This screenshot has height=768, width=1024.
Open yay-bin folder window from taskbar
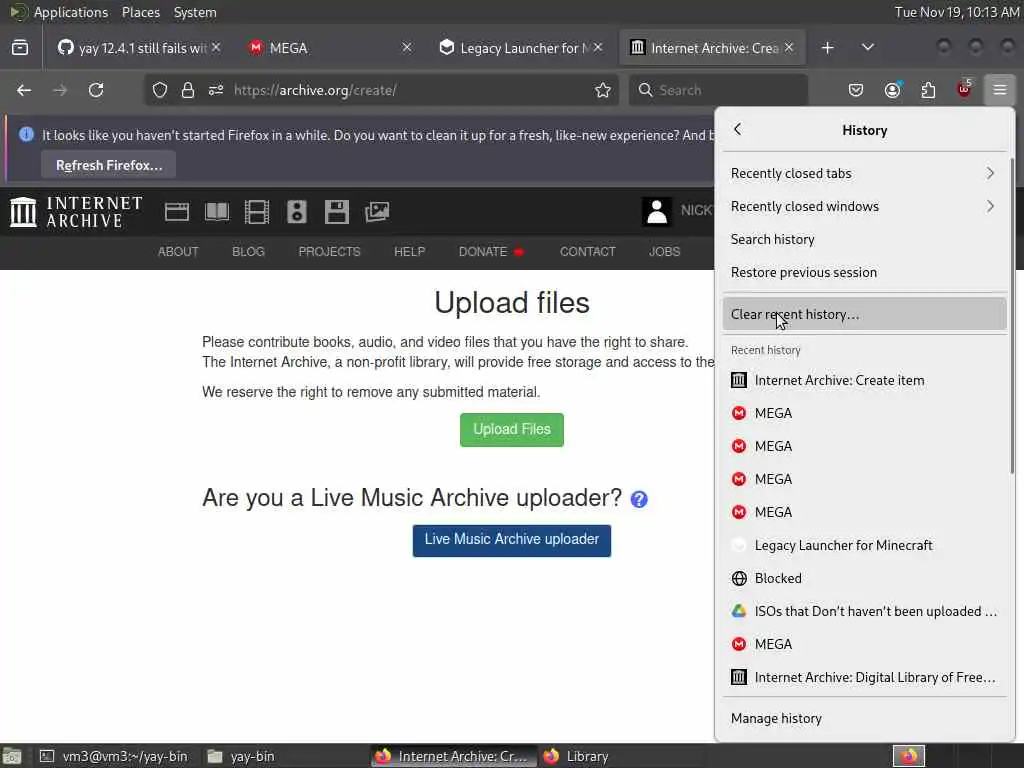coord(242,756)
